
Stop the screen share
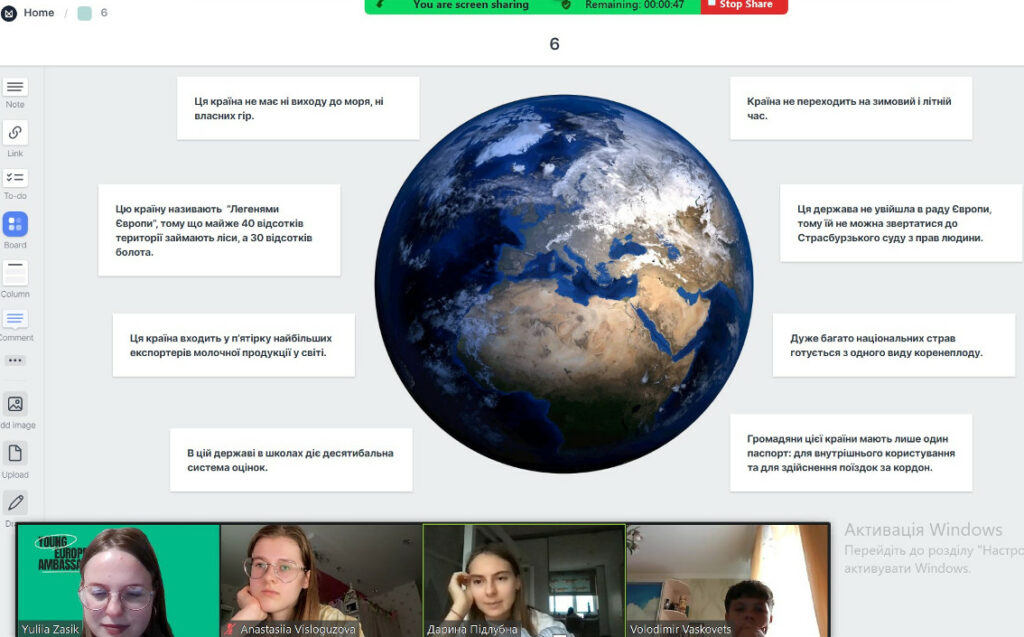coord(744,5)
